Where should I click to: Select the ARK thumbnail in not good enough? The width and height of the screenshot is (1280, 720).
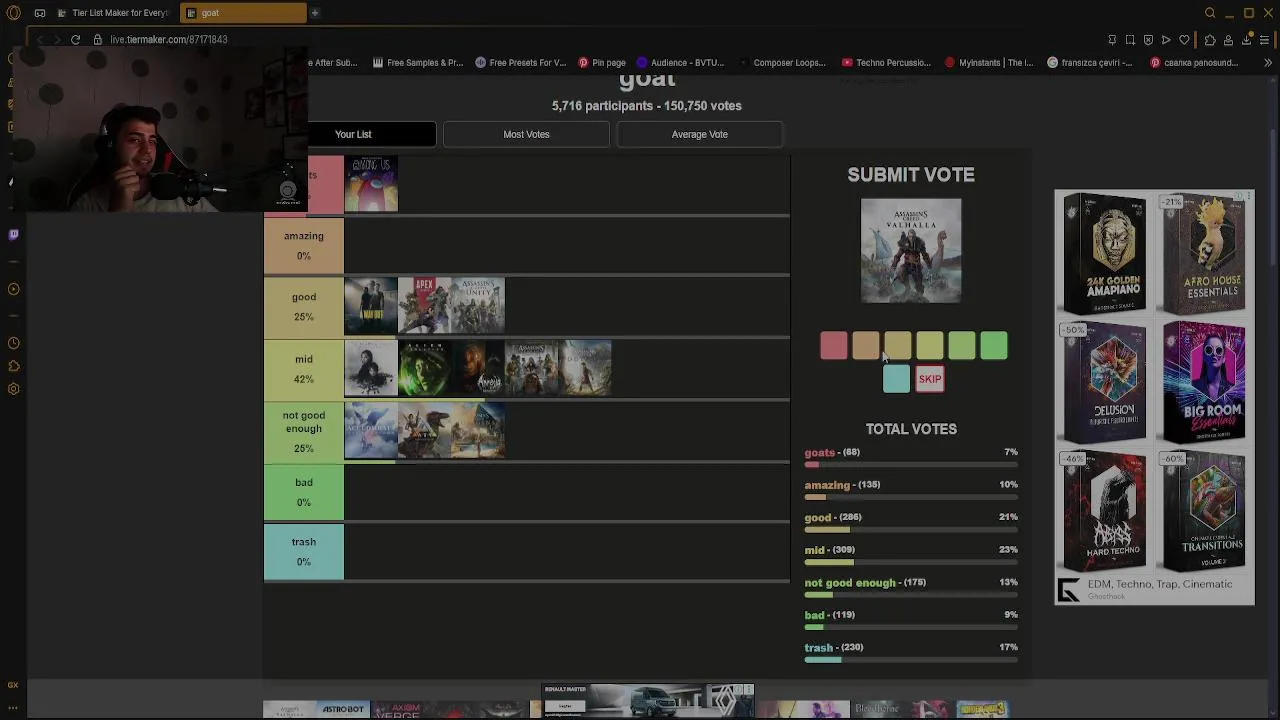(425, 430)
